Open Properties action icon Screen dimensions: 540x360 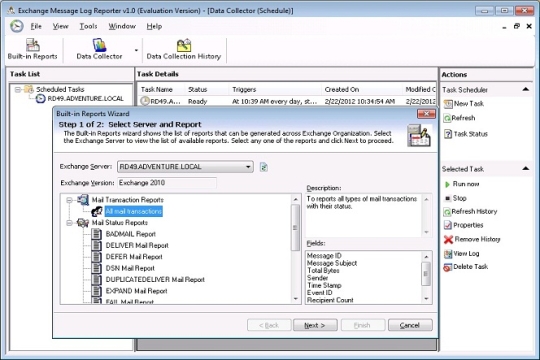[447, 225]
